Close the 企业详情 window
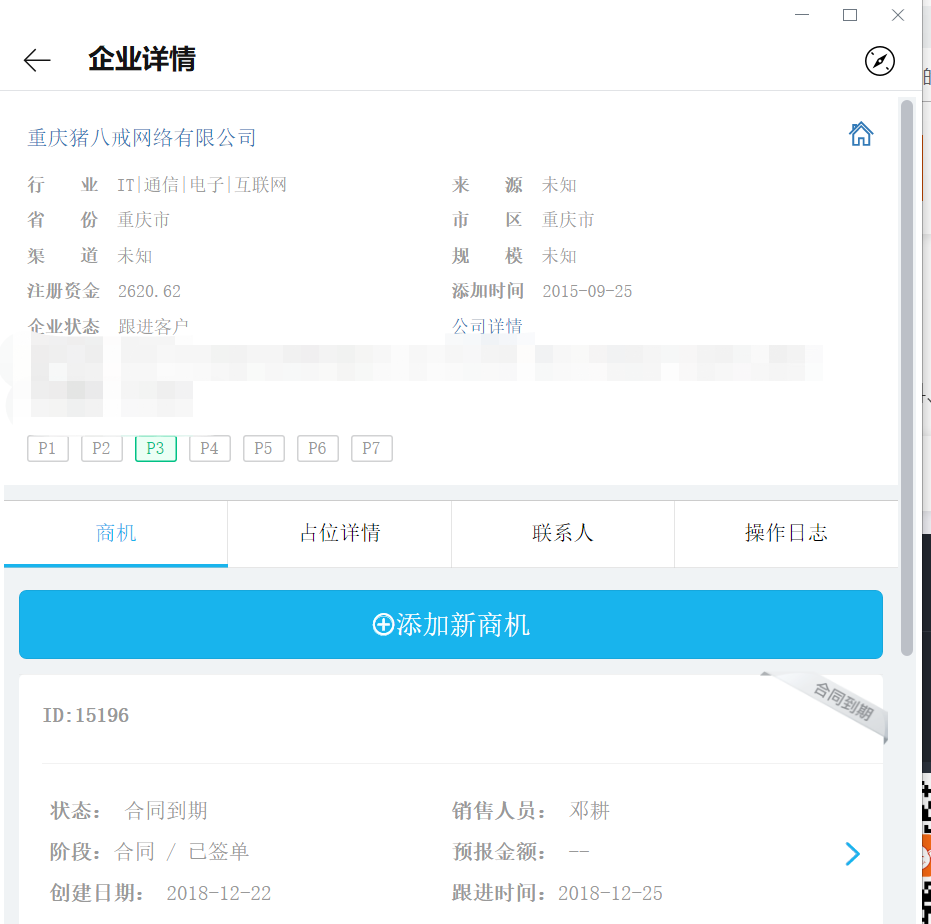Screen dimensions: 931x924 [898, 15]
